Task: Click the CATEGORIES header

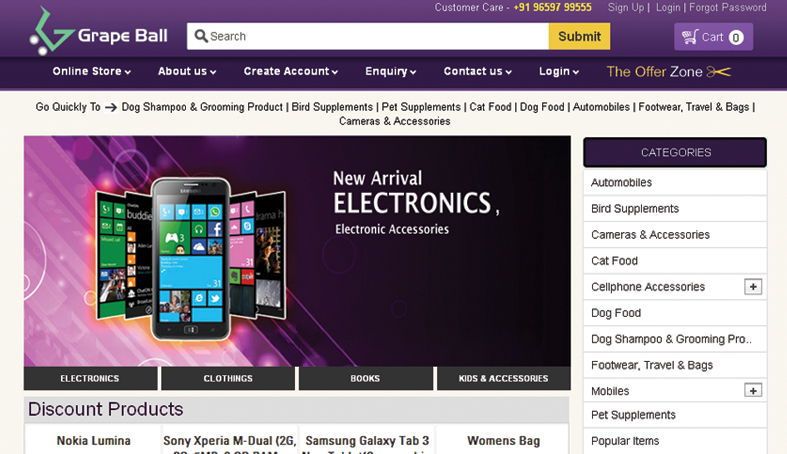Action: pos(675,152)
